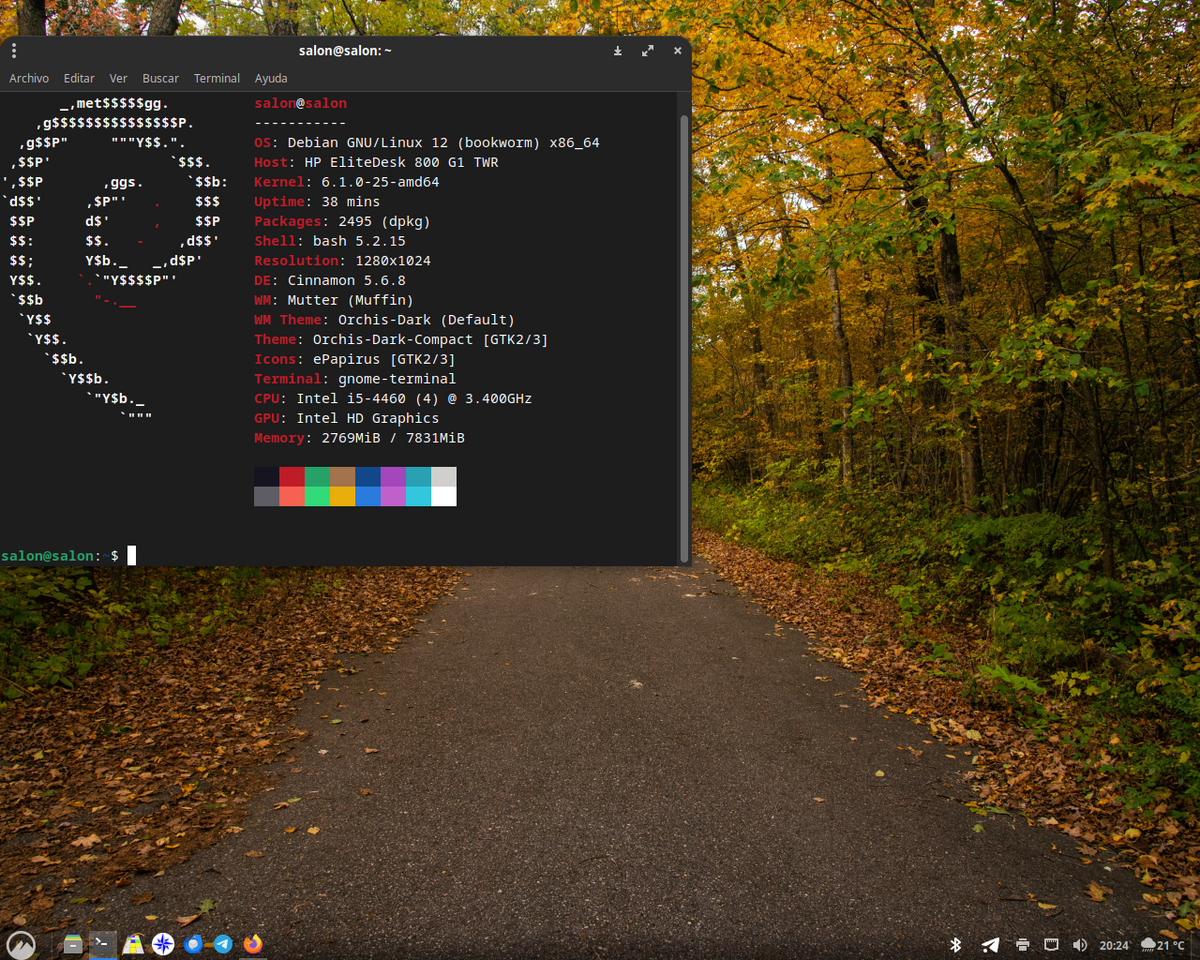Maximize the terminal with diagonal arrows icon
This screenshot has width=1200, height=960.
tap(647, 50)
